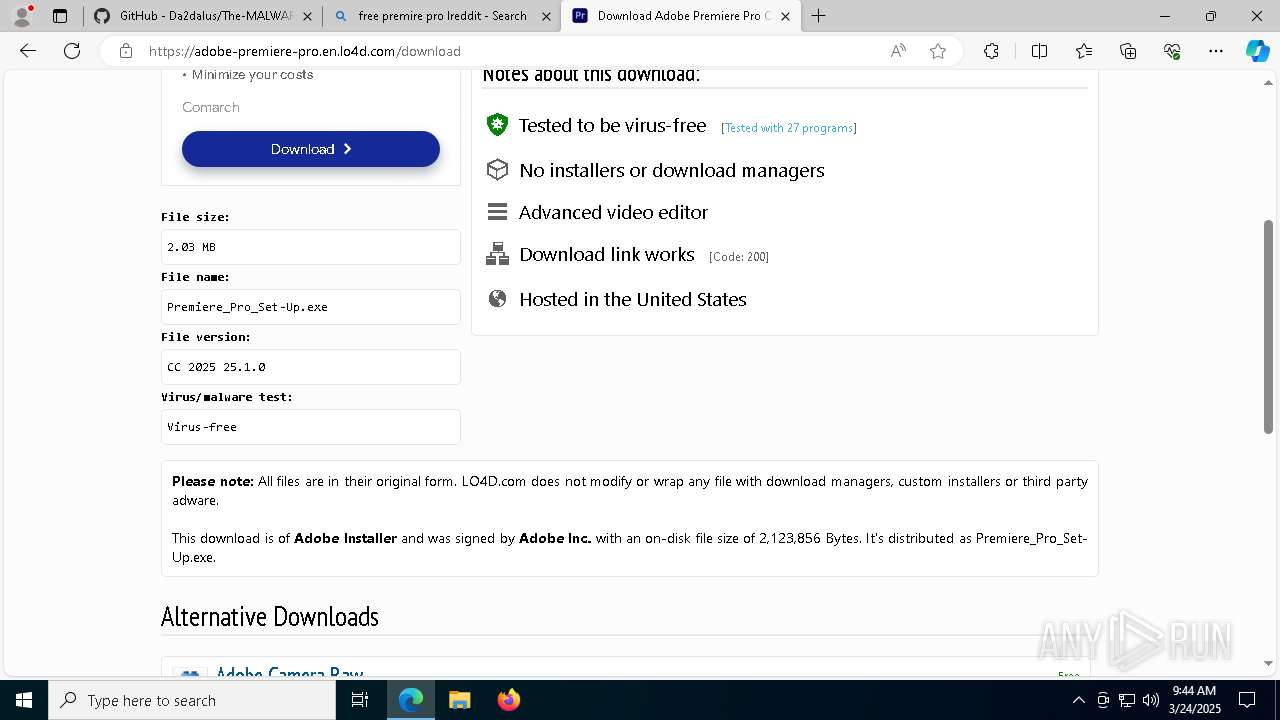1280x720 pixels.
Task: Click the no installers box icon
Action: pos(497,170)
